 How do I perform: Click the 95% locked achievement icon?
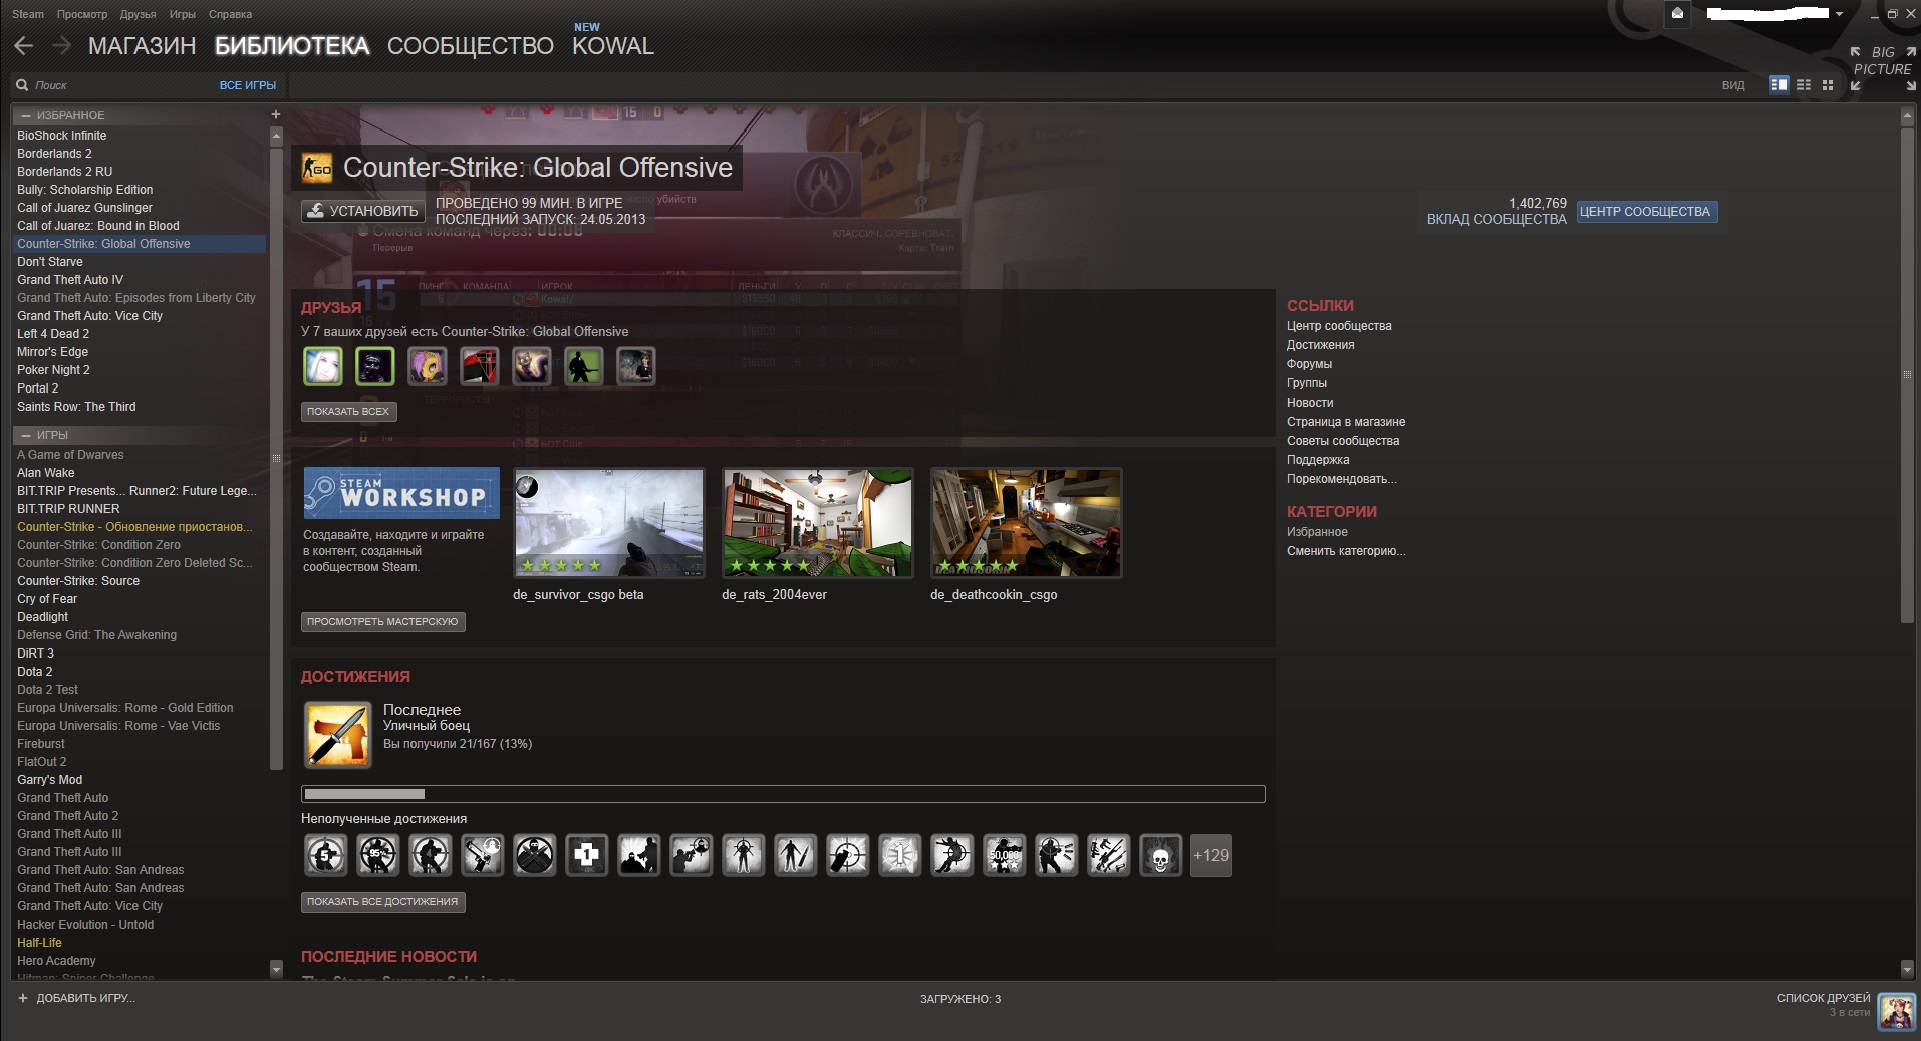(x=377, y=856)
